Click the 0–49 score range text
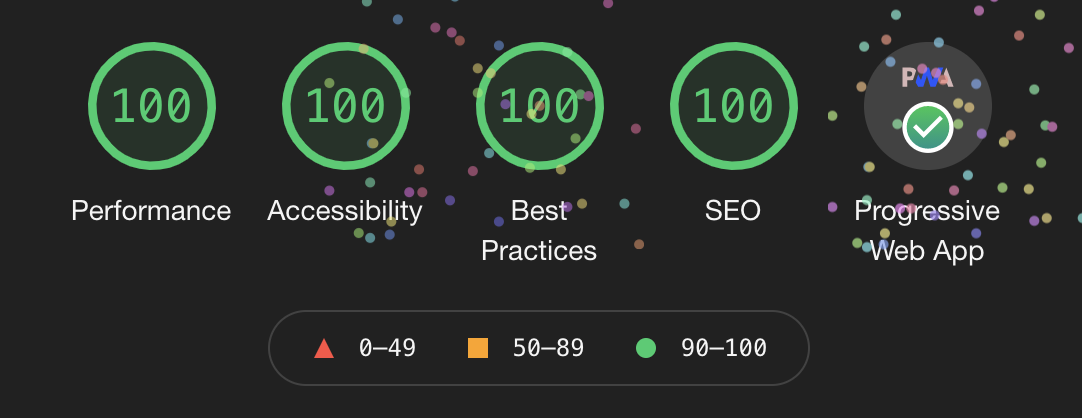The image size is (1082, 418). point(387,348)
